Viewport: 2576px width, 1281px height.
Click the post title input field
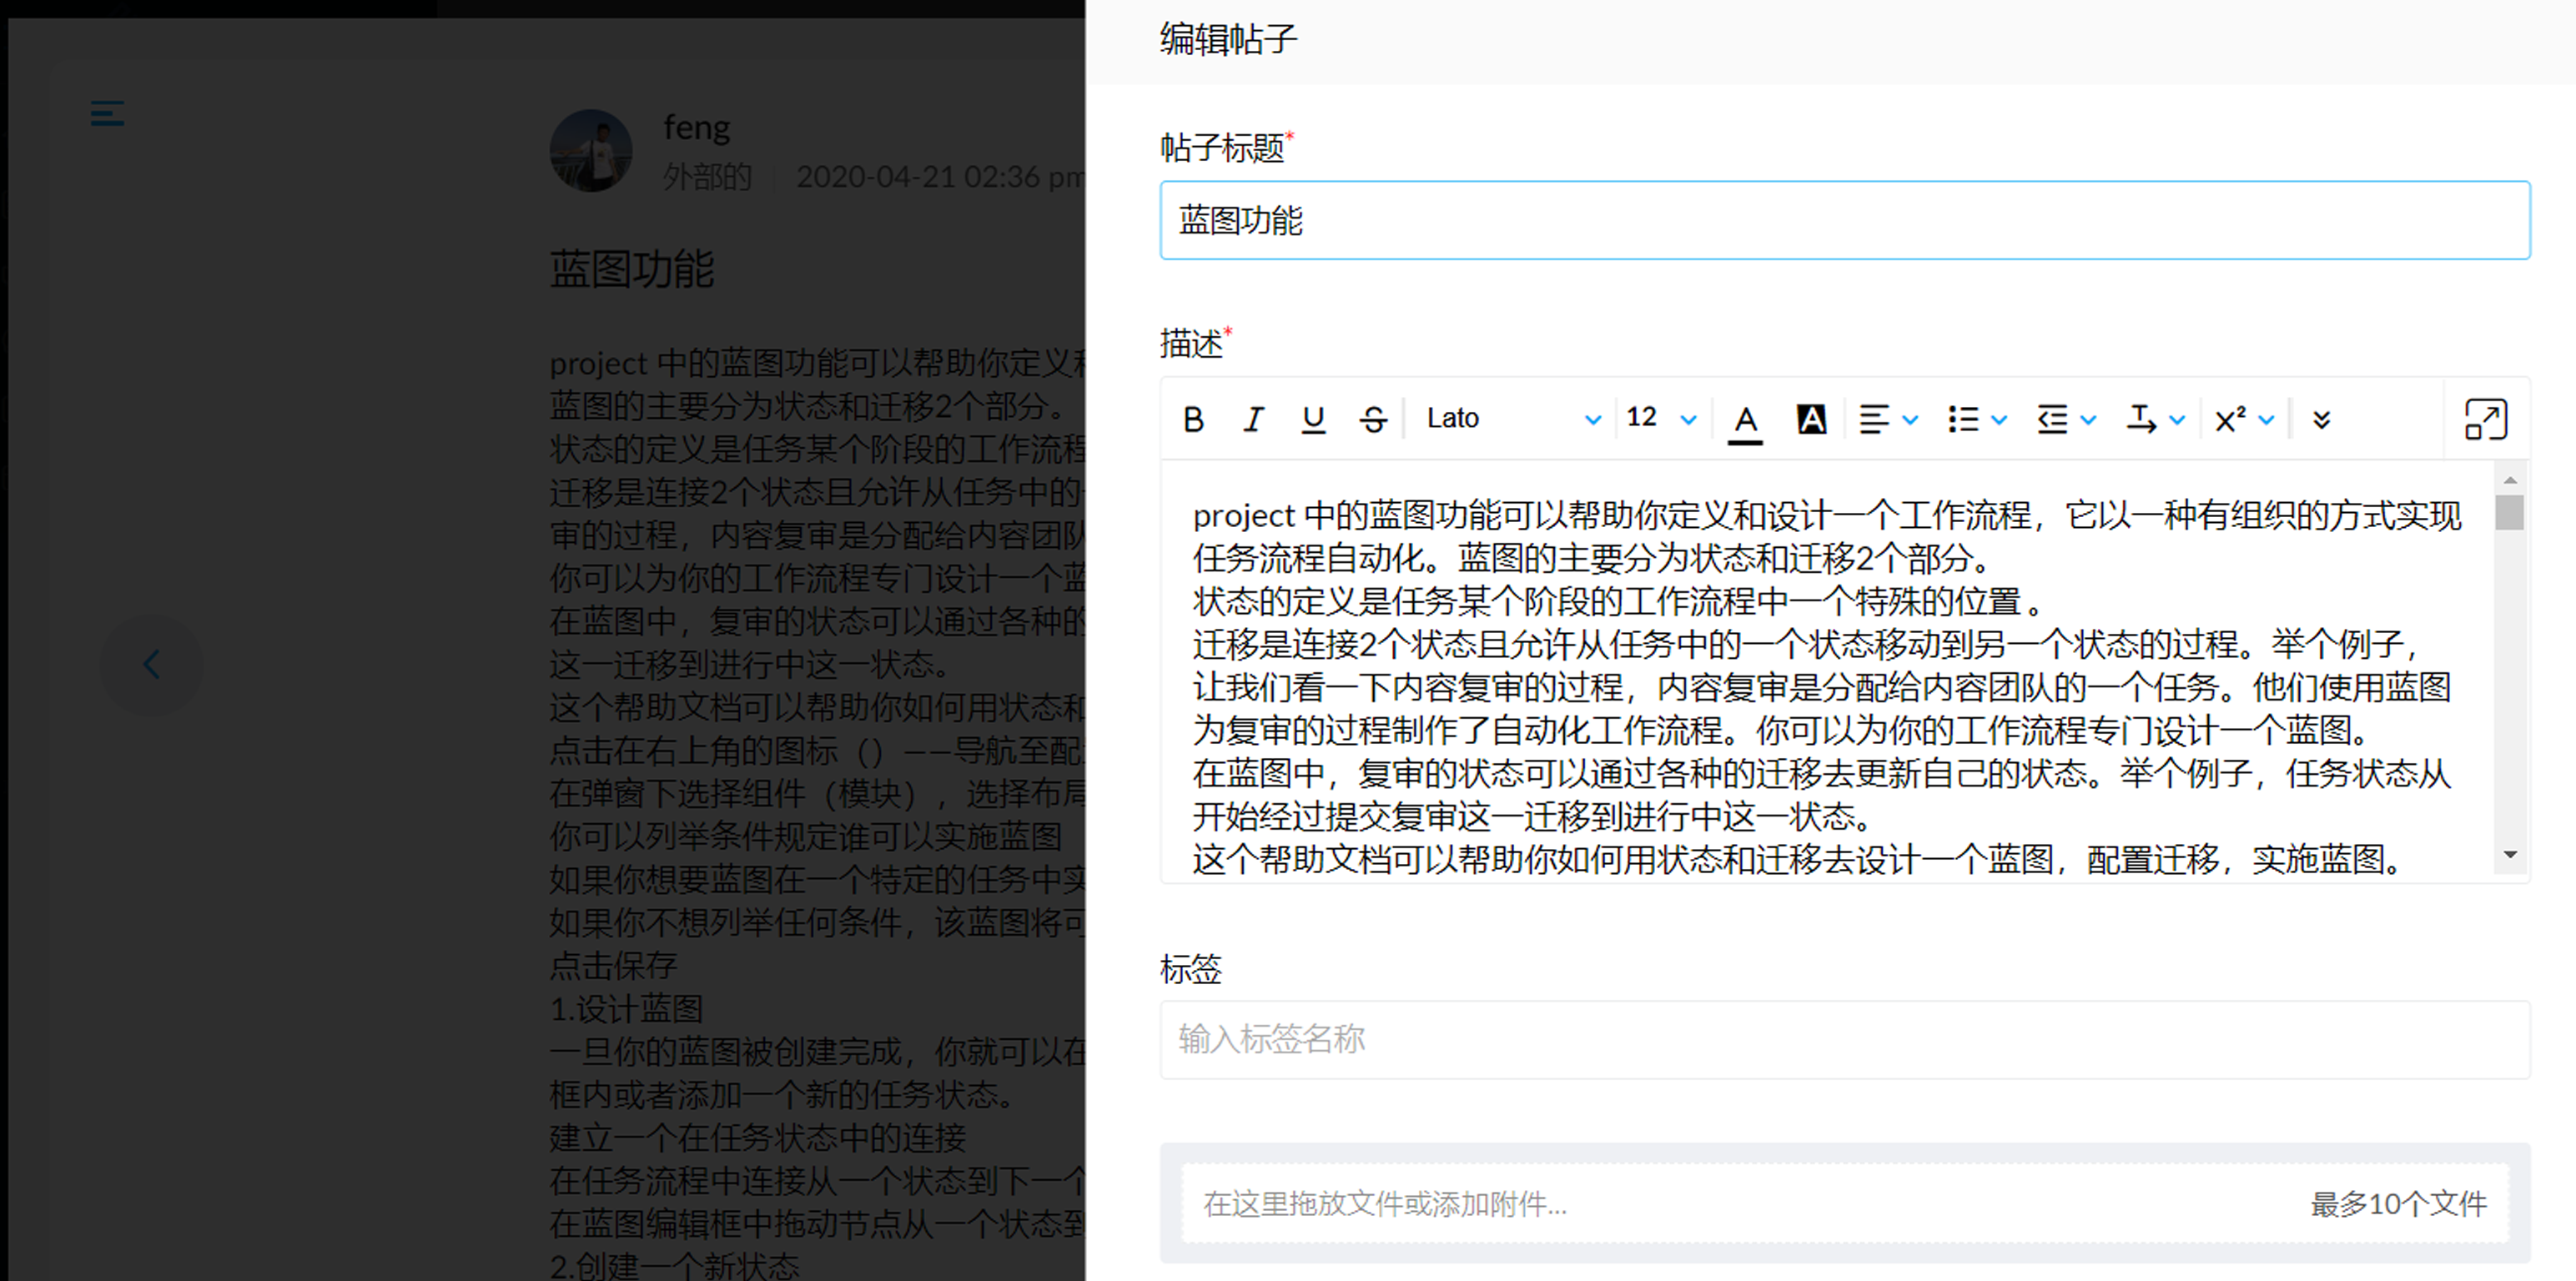[x=1844, y=220]
